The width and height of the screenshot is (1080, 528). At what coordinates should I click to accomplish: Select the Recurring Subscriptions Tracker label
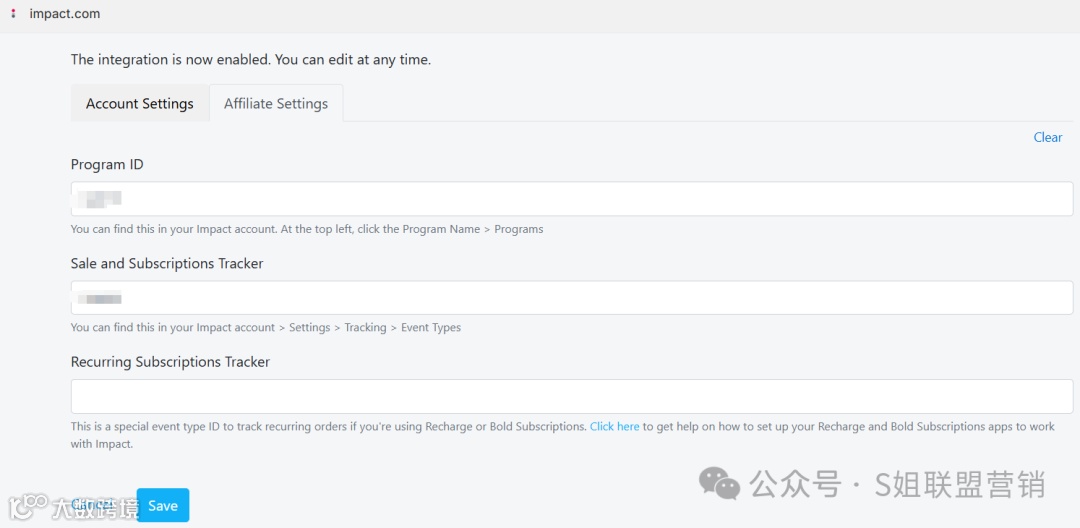[170, 361]
